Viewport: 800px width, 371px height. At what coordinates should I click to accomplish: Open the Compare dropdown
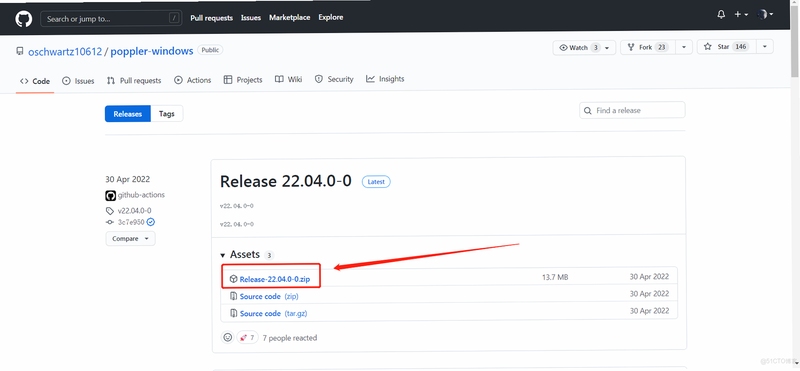point(130,238)
